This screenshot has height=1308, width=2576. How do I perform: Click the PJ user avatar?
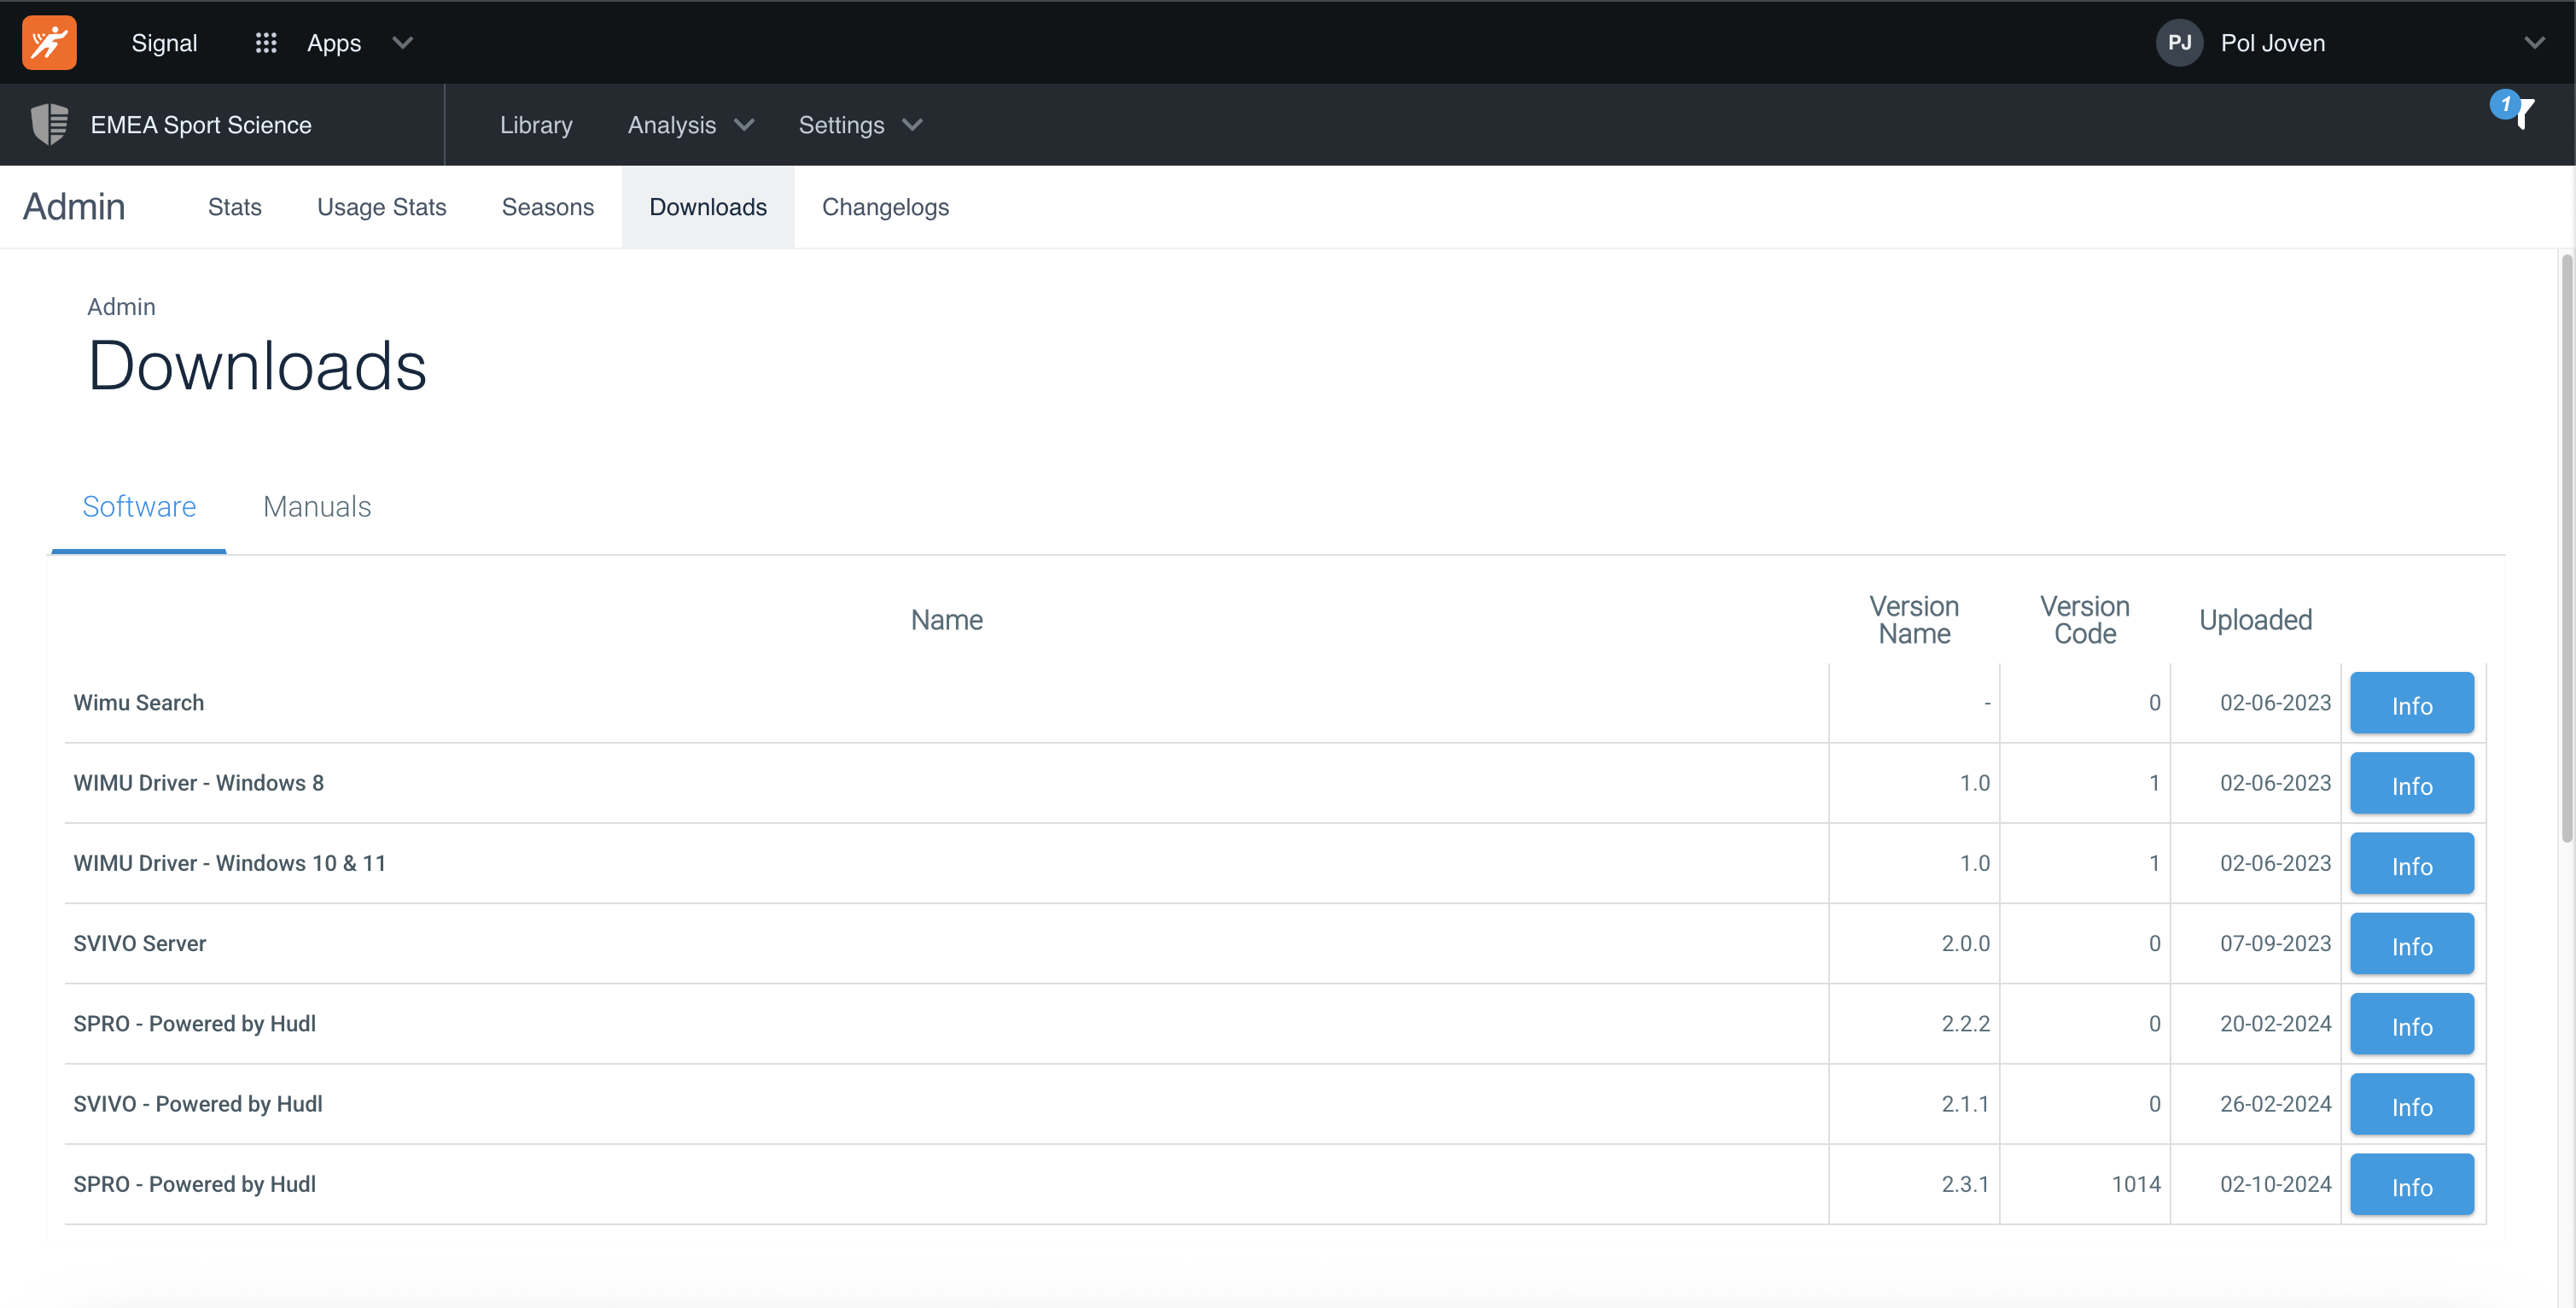pos(2179,42)
